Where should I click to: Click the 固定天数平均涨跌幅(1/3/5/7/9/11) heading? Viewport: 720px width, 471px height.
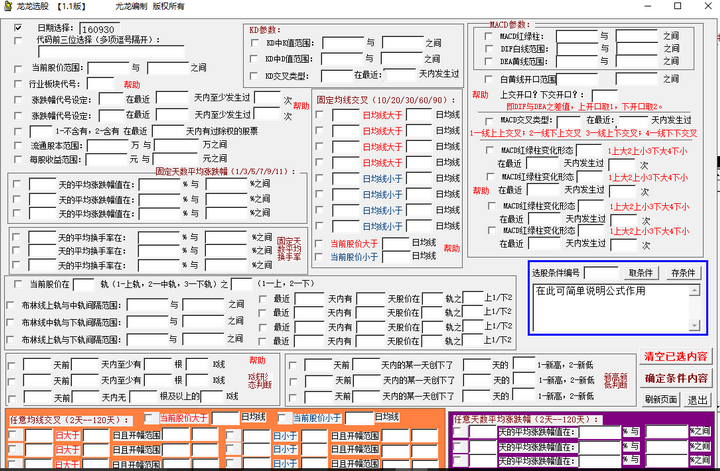tap(225, 171)
